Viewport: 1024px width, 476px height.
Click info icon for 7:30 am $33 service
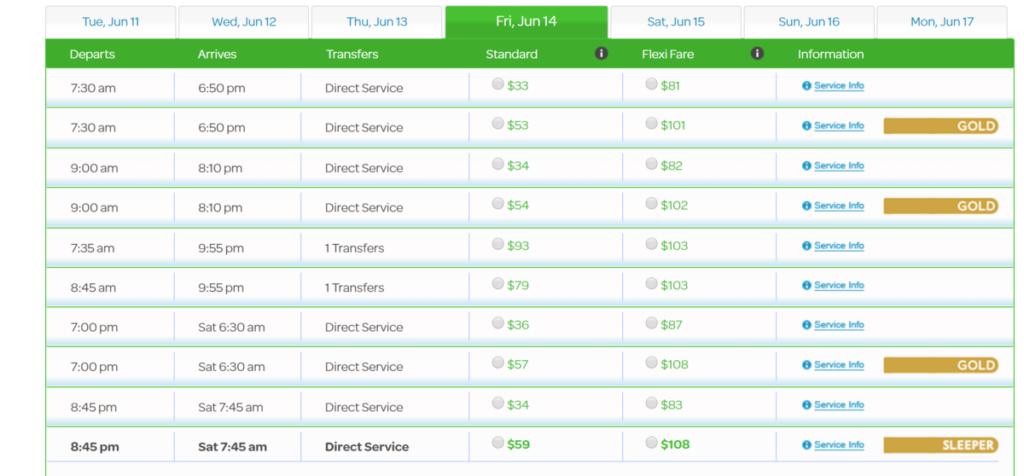(807, 86)
